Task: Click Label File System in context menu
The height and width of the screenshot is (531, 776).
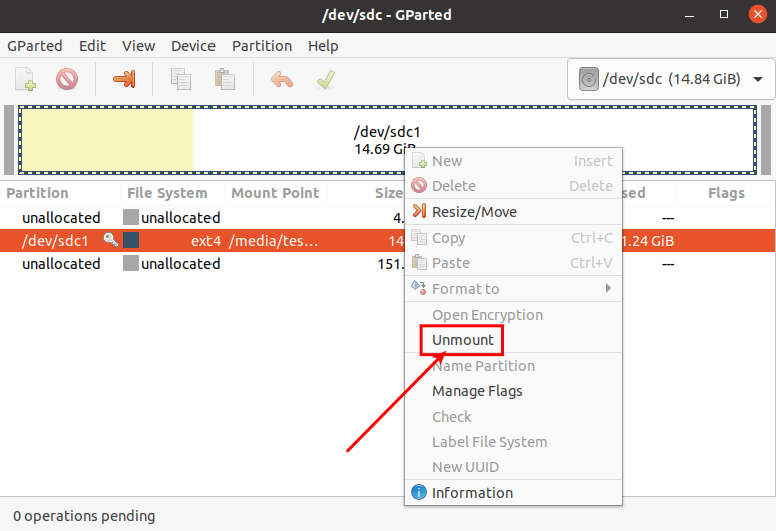Action: click(x=513, y=442)
